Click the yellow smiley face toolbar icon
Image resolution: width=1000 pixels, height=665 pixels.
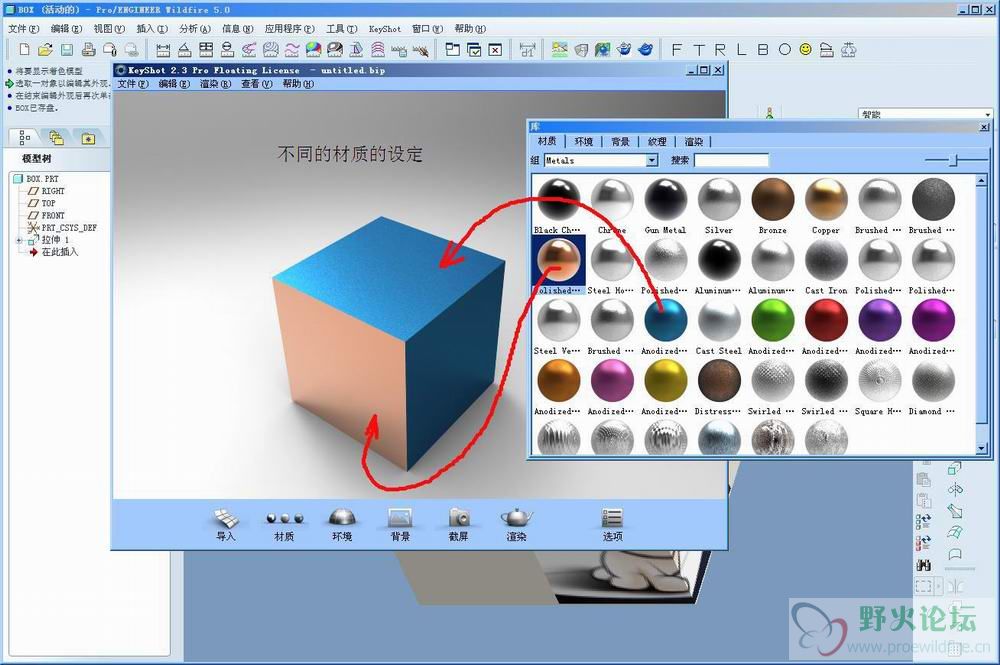click(805, 49)
